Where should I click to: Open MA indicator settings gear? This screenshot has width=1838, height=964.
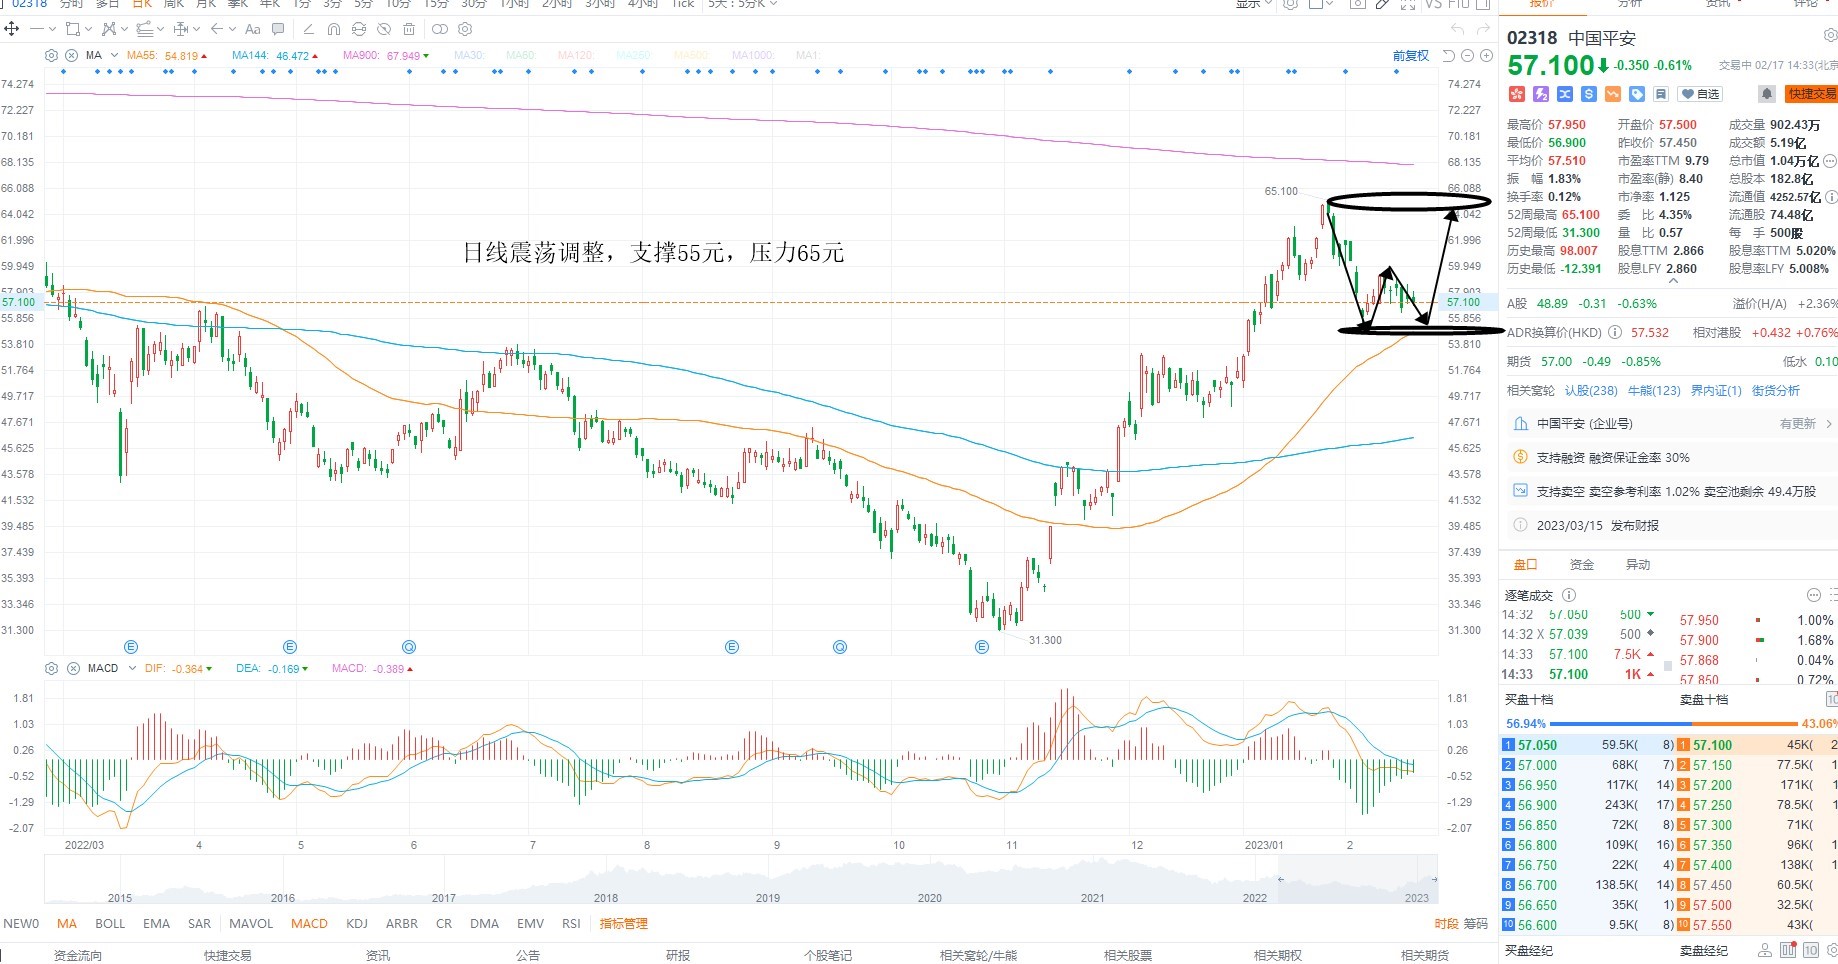pos(51,56)
